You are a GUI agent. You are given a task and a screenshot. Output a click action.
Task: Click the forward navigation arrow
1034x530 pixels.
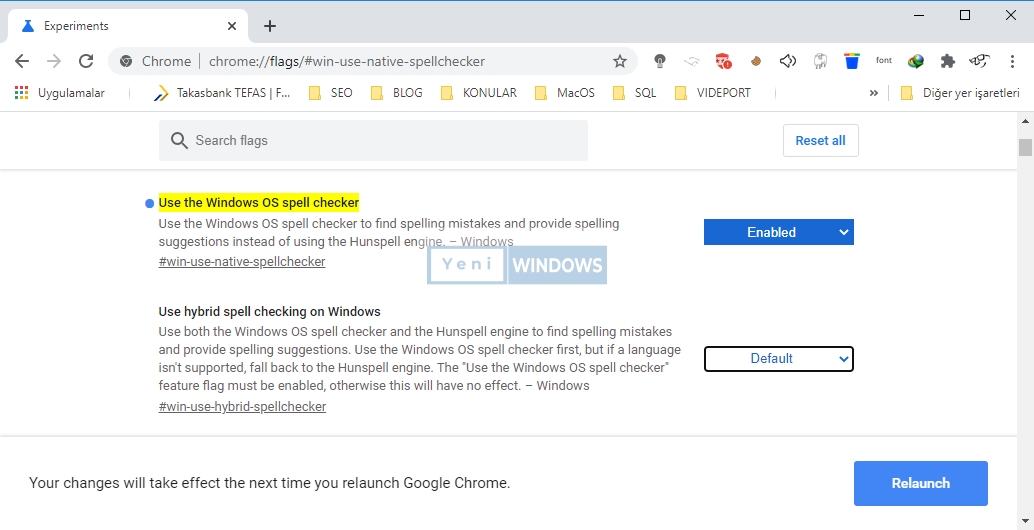click(x=54, y=61)
